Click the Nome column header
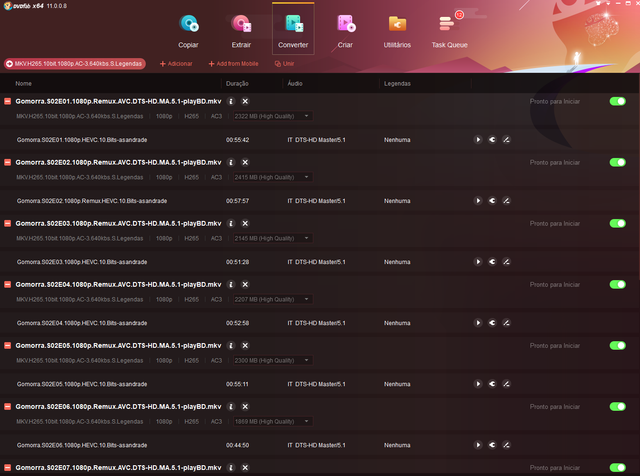Image resolution: width=640 pixels, height=476 pixels. [23, 83]
